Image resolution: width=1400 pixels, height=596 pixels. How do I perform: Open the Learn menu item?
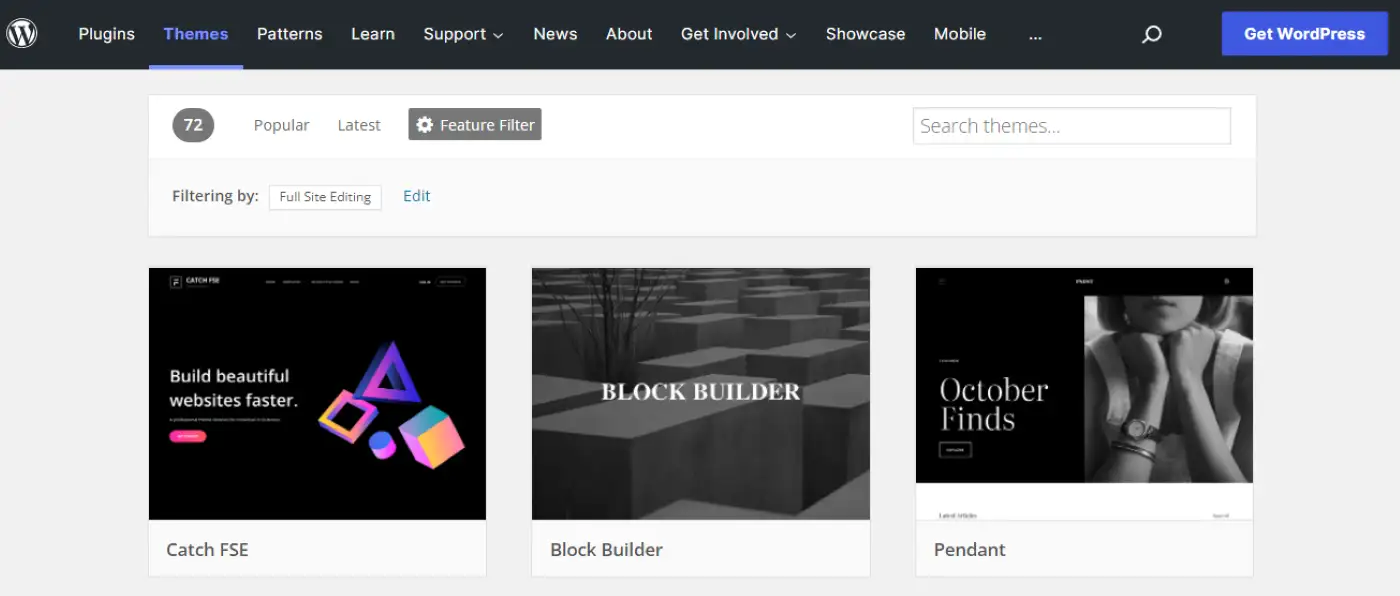click(x=373, y=34)
